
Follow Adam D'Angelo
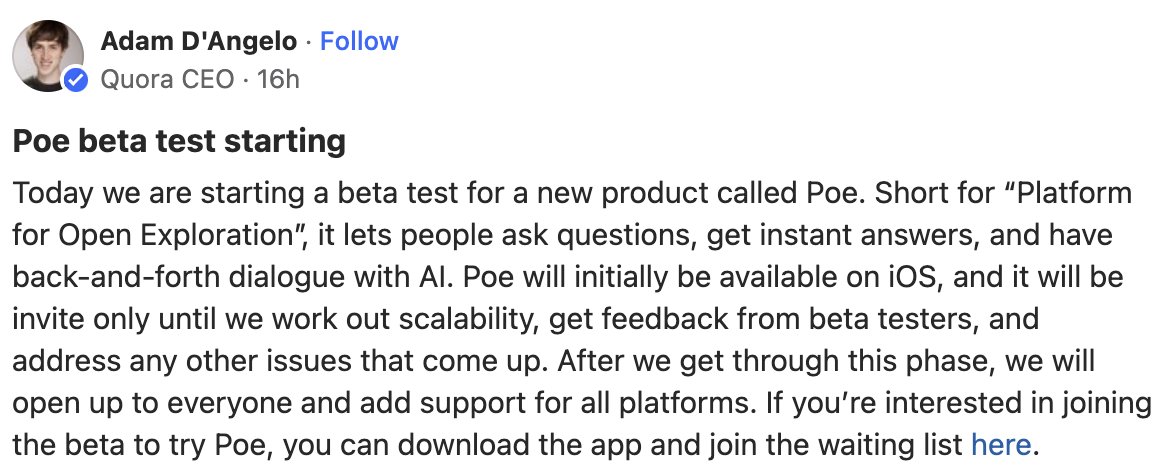point(359,41)
